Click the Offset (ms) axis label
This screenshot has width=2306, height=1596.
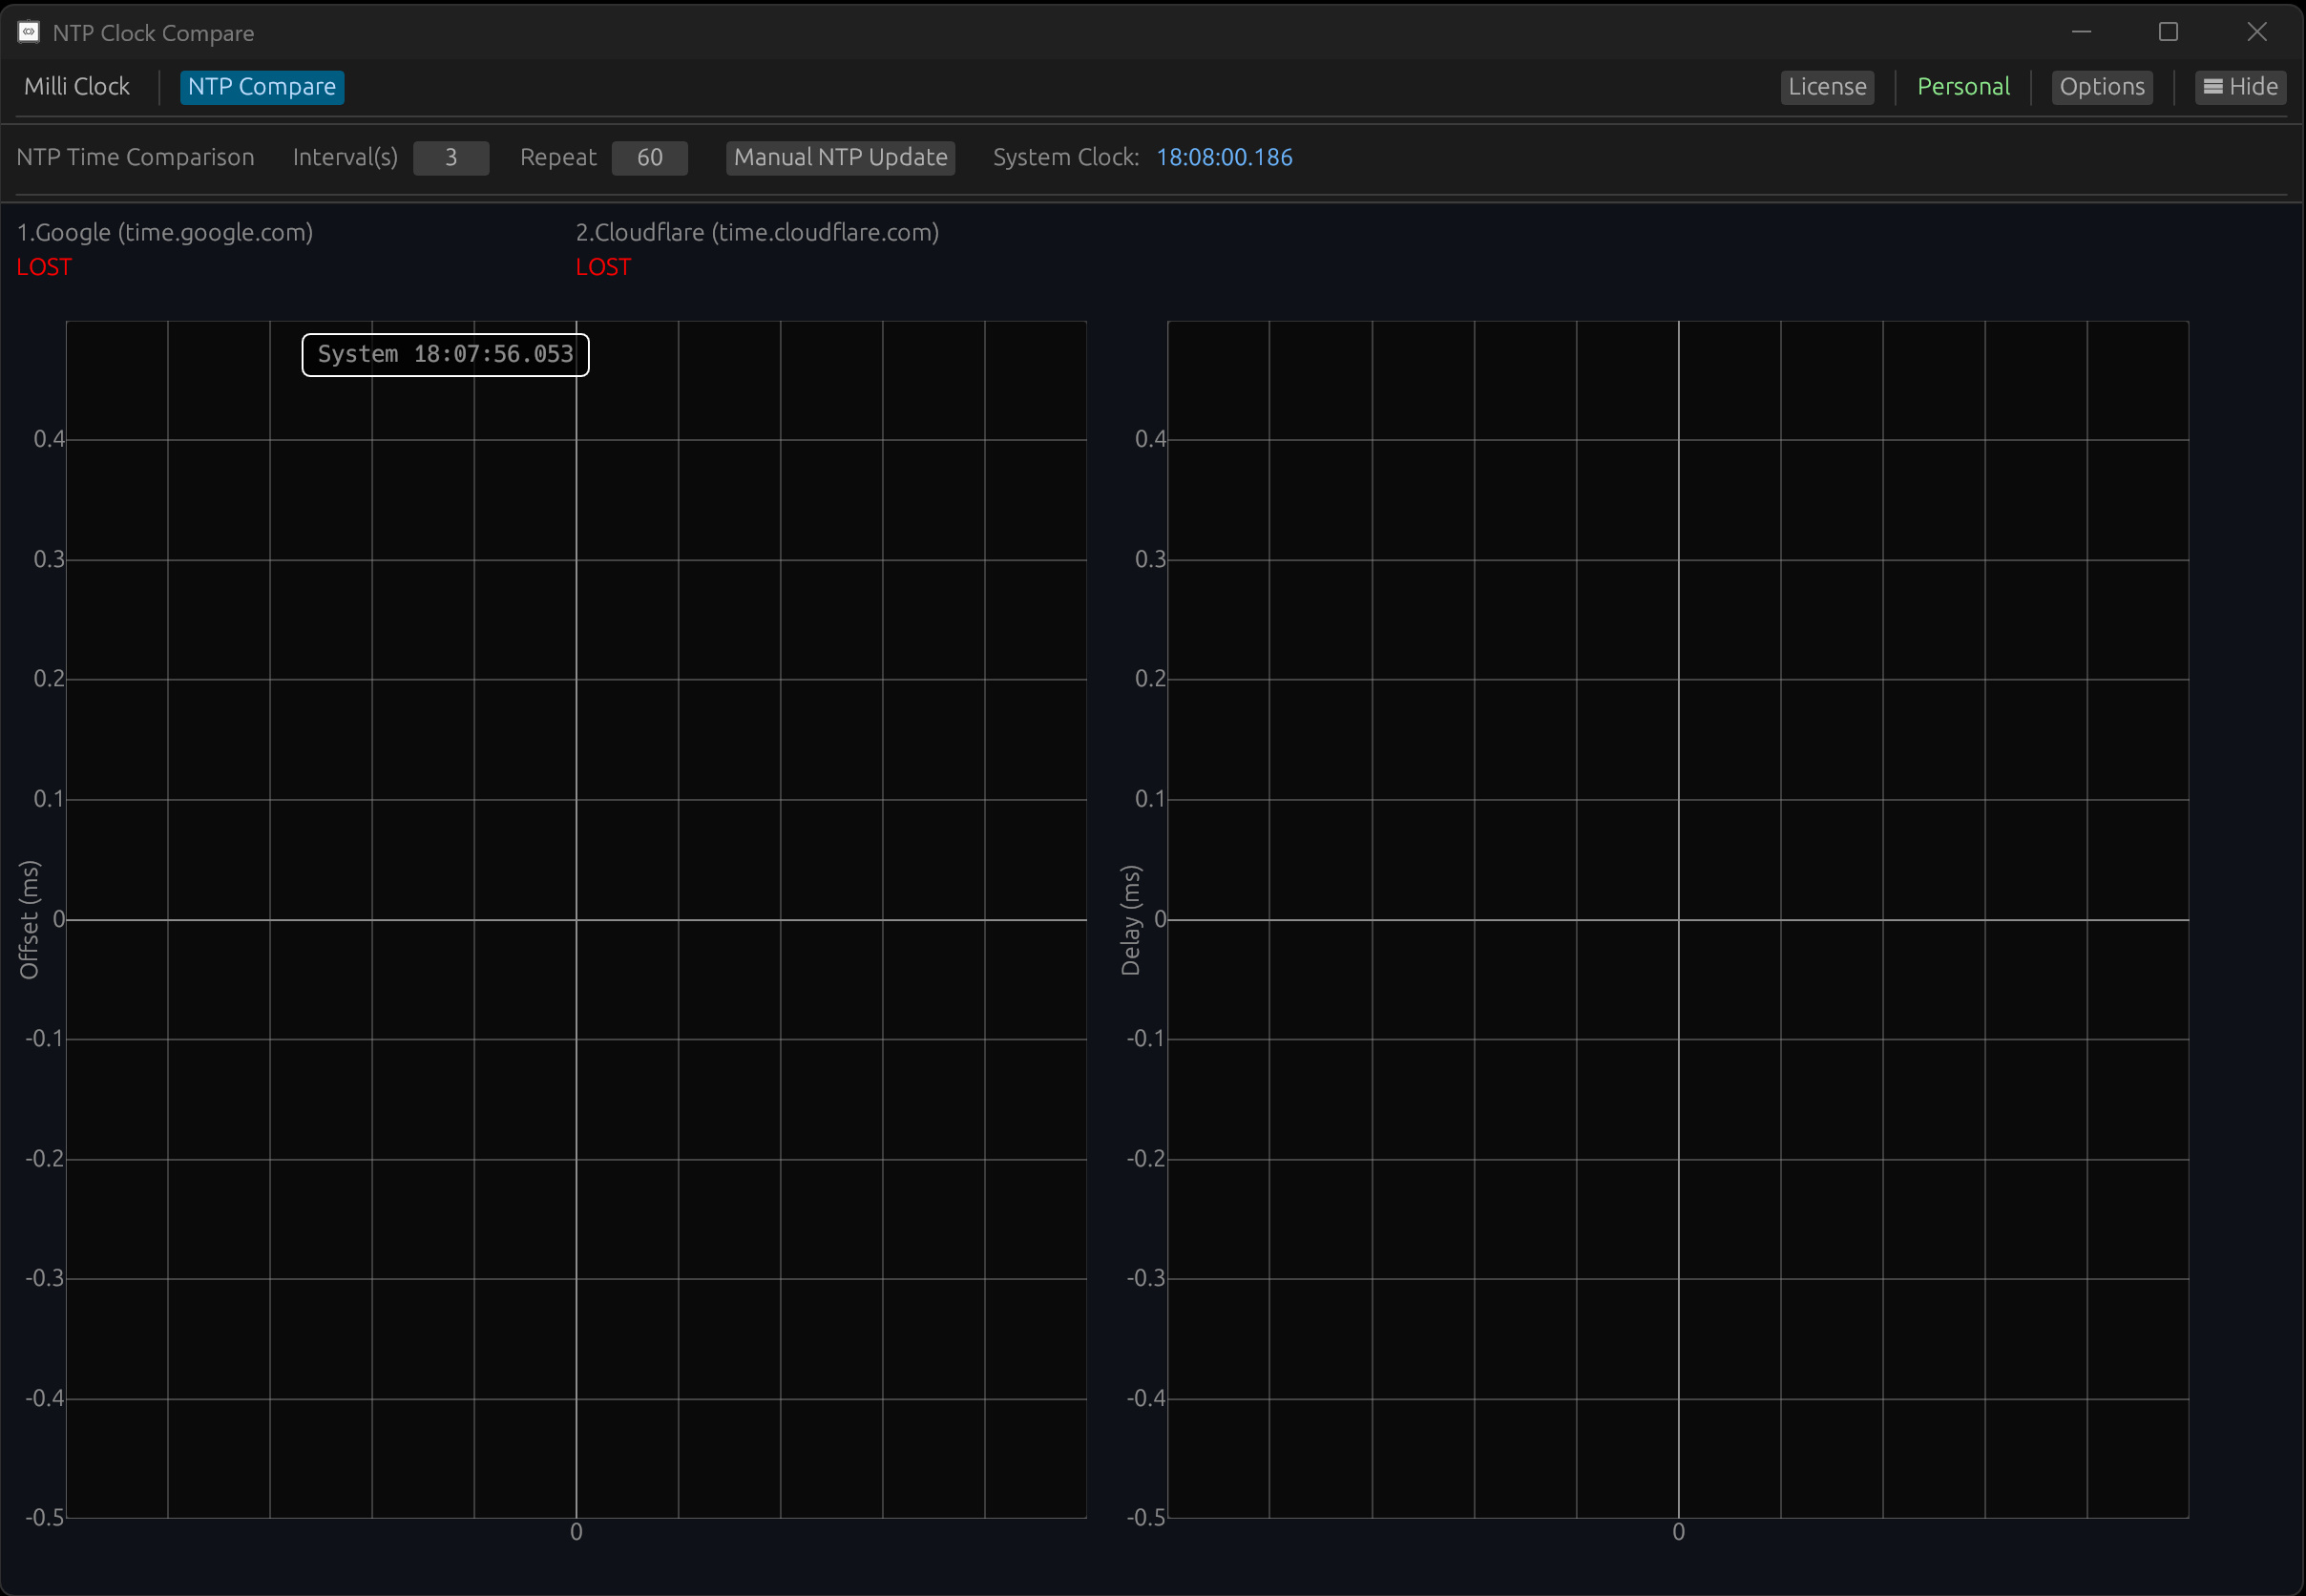29,919
